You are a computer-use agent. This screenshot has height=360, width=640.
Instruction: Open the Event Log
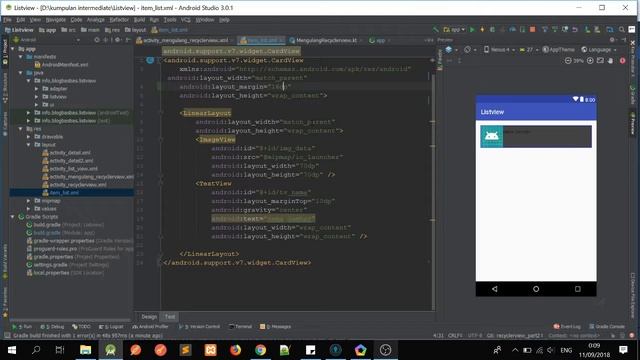tap(567, 327)
